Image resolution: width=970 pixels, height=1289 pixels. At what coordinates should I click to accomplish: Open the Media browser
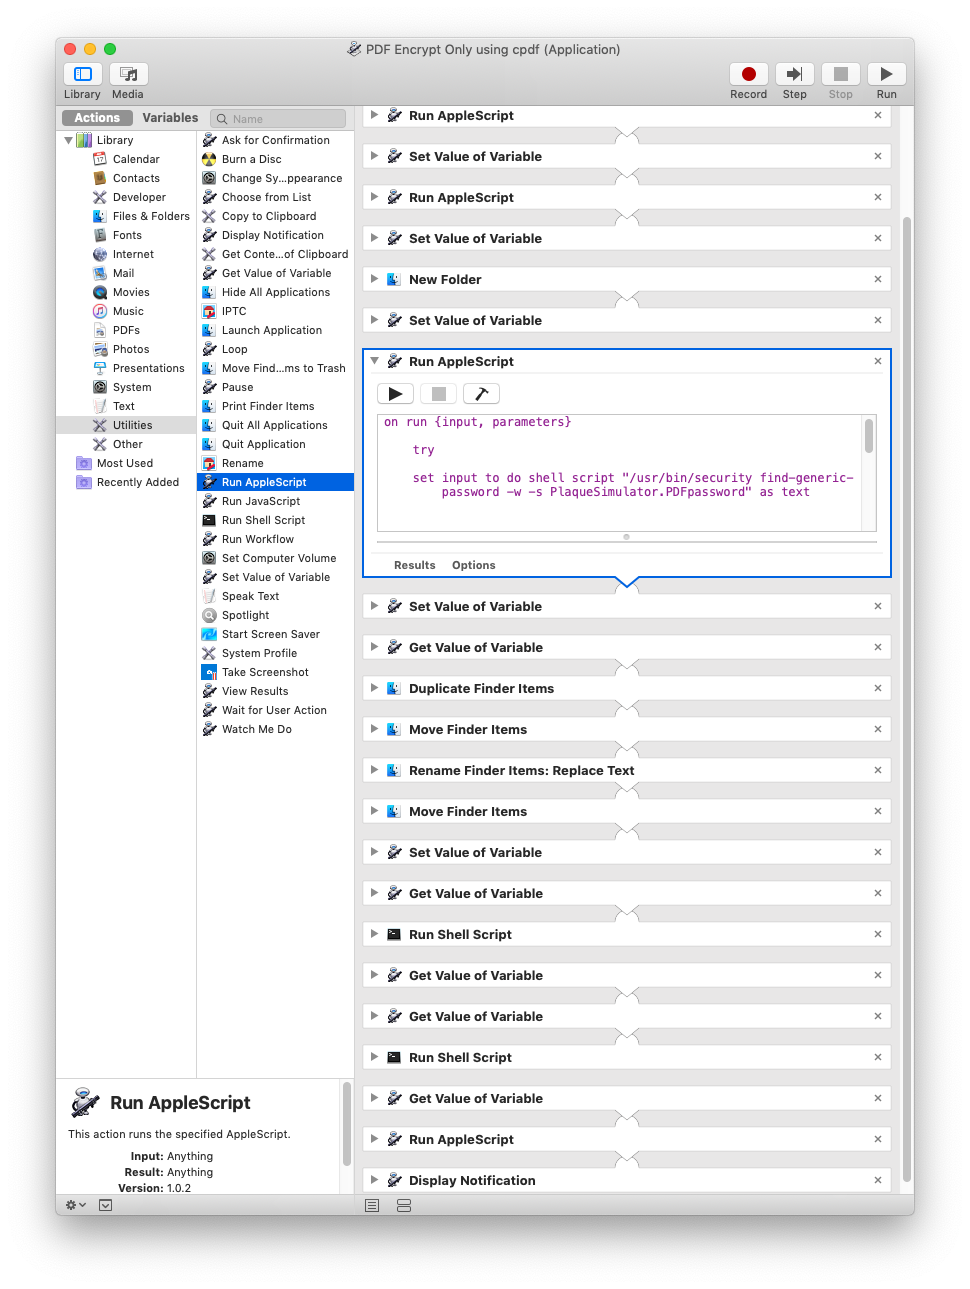(127, 74)
